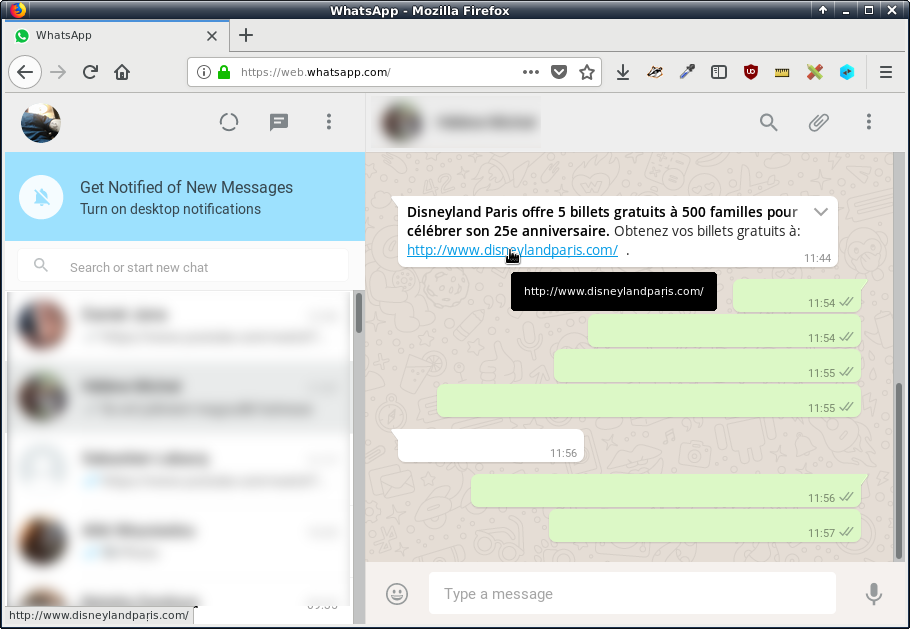Click the blue hexagon extension icon

(x=847, y=72)
